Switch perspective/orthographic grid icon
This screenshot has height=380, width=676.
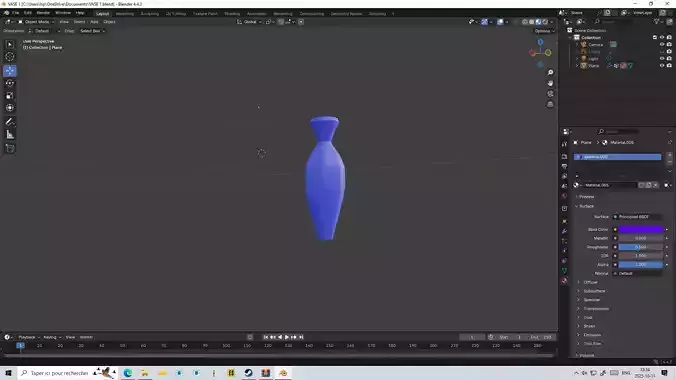tap(550, 104)
